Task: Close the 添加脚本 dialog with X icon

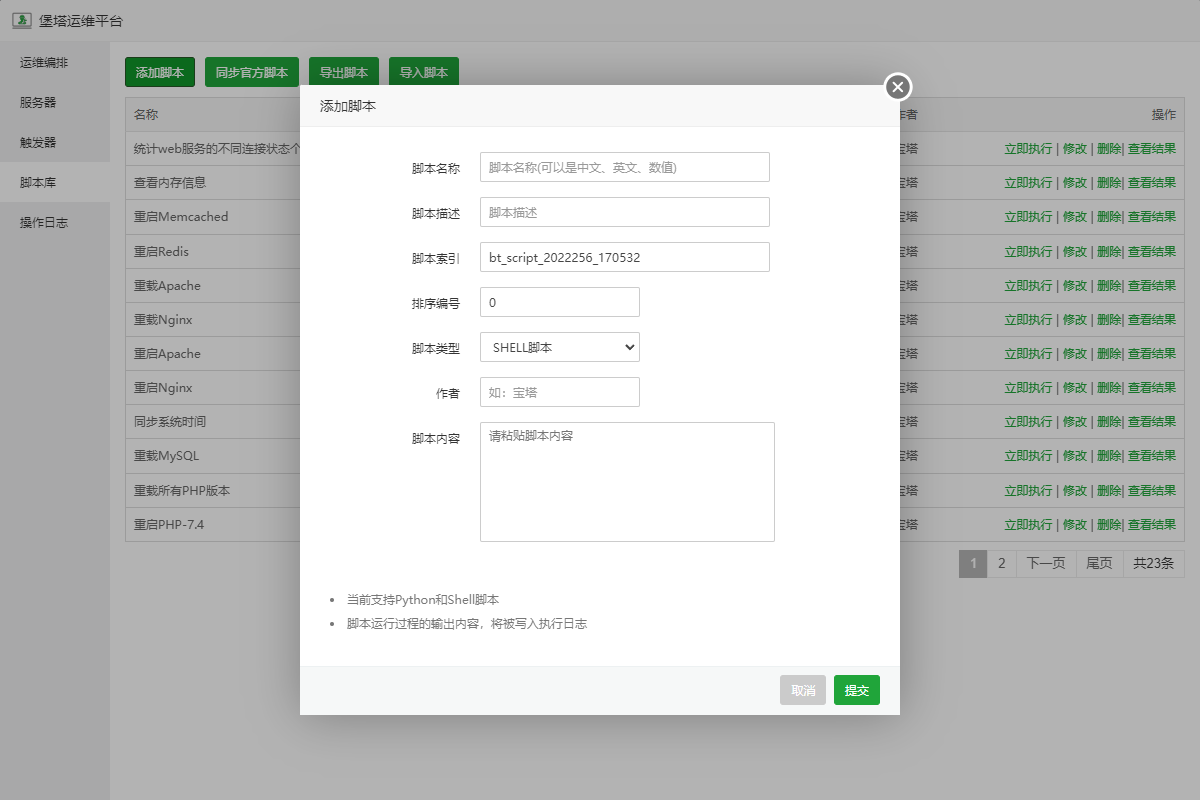Action: [x=898, y=87]
